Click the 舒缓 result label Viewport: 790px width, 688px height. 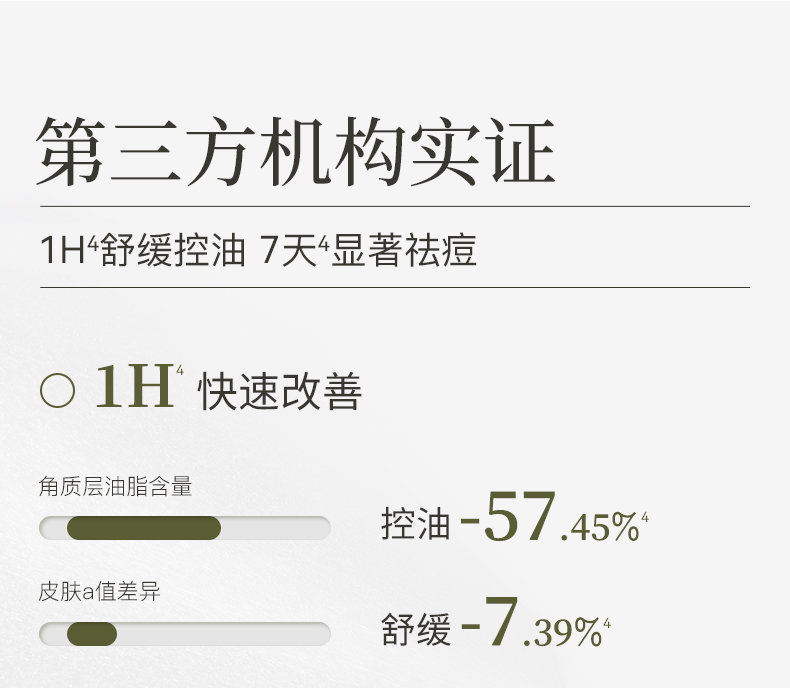(x=416, y=631)
